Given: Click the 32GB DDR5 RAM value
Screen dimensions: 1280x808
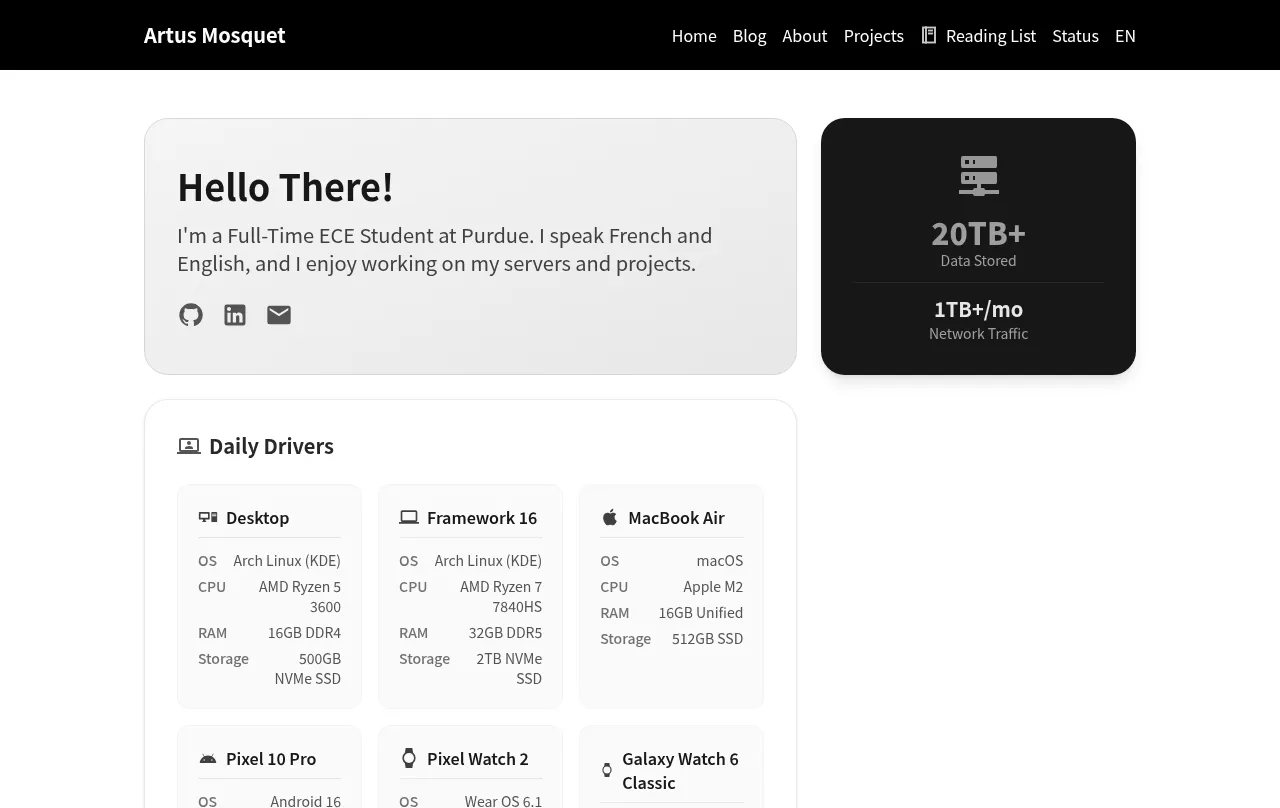Looking at the screenshot, I should [505, 633].
